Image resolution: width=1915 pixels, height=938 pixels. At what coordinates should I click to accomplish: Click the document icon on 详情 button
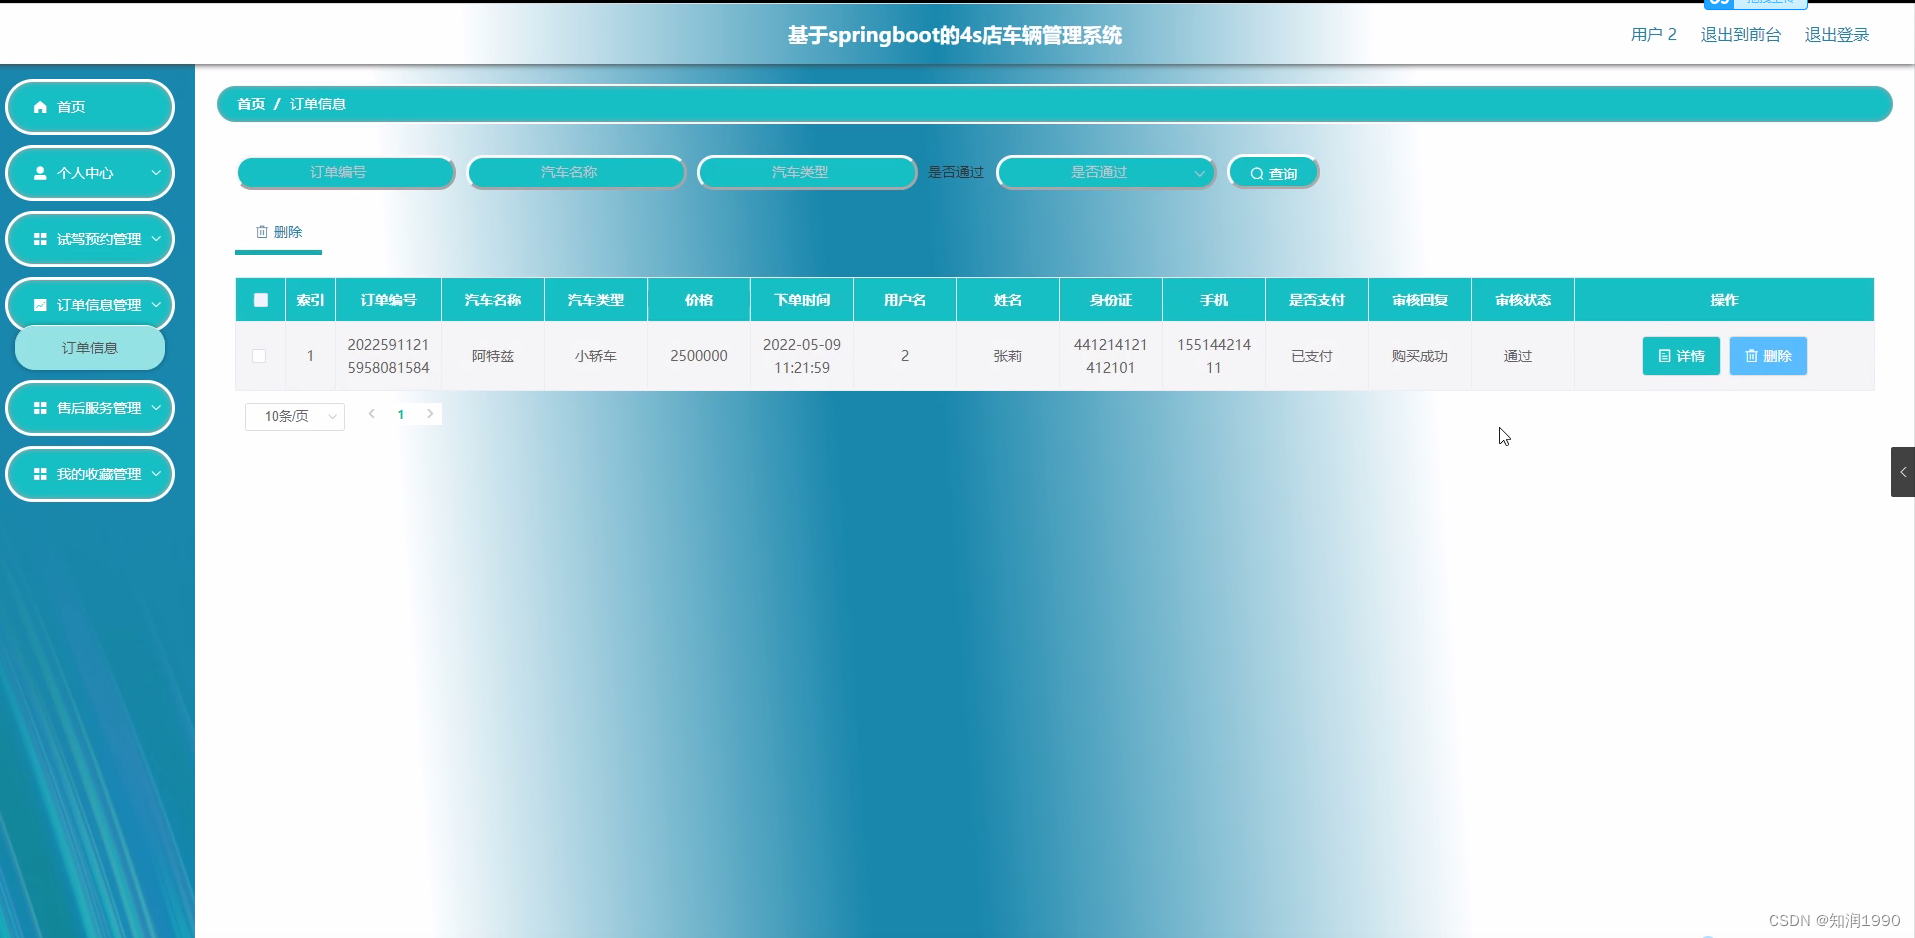pyautogui.click(x=1664, y=356)
